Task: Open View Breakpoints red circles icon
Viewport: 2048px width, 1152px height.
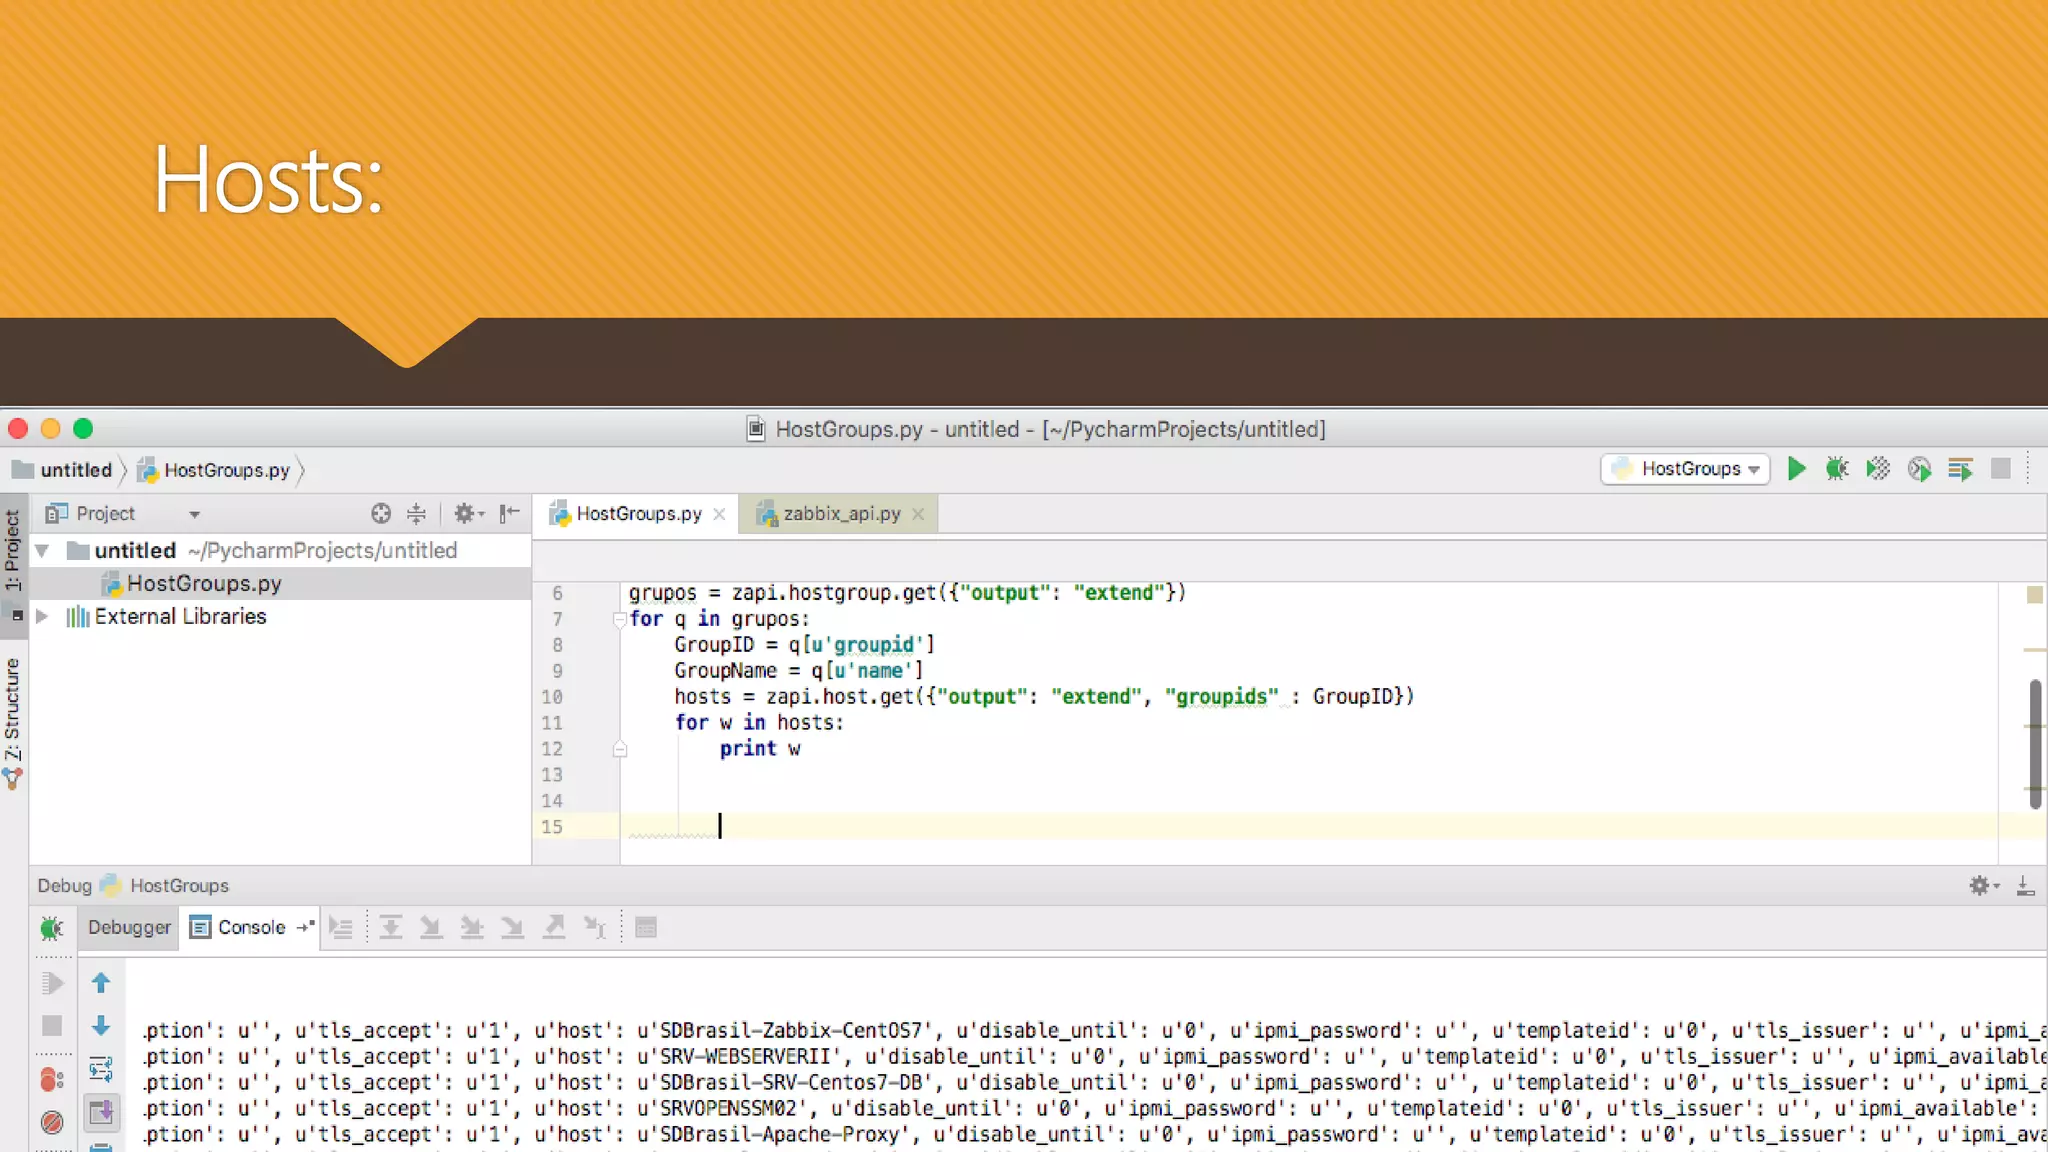Action: [52, 1080]
